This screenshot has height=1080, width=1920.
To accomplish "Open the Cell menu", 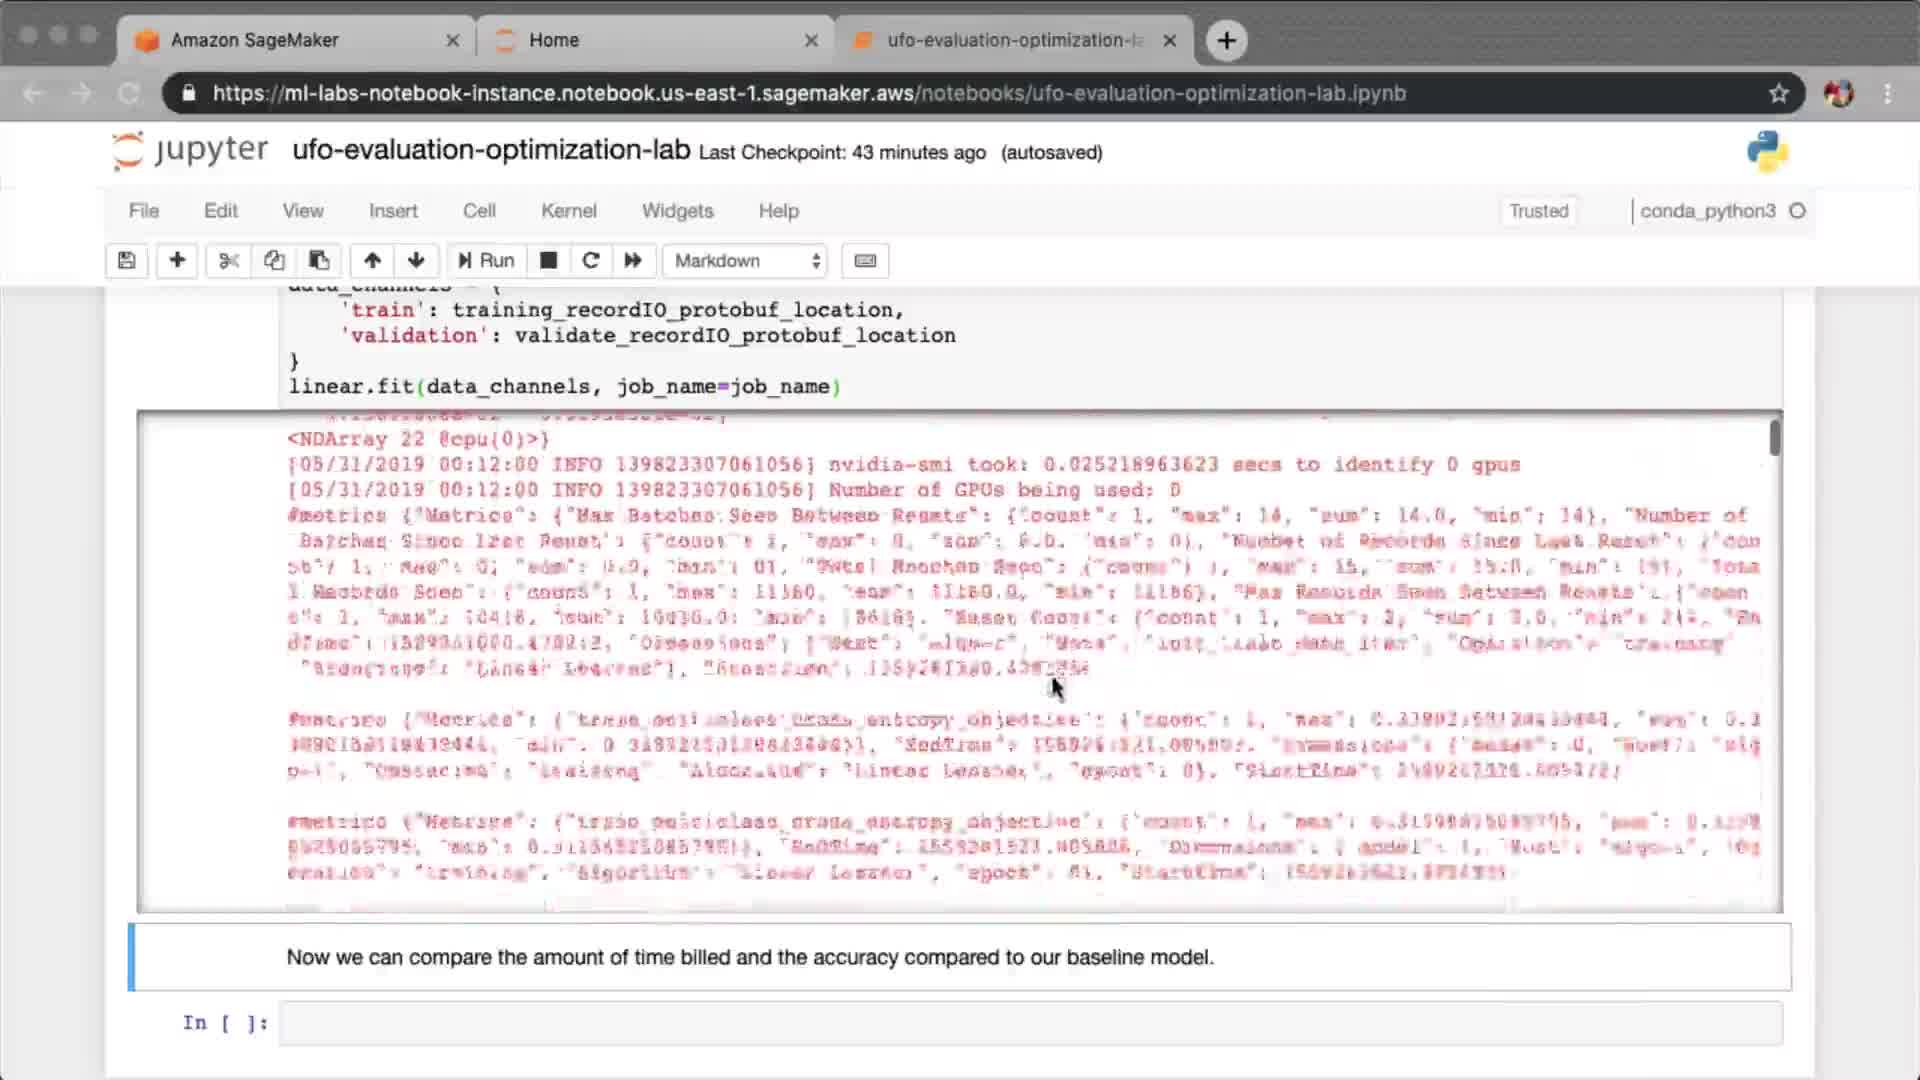I will point(479,211).
